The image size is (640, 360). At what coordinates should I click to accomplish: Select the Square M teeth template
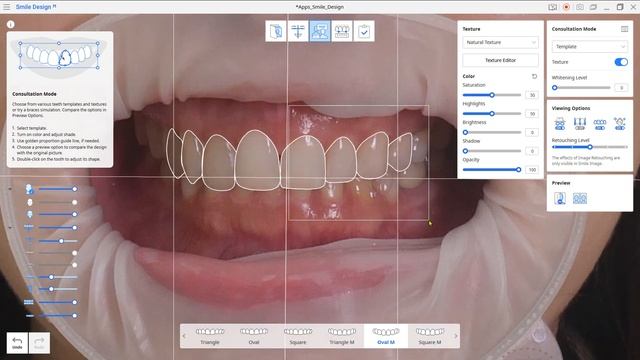point(430,336)
